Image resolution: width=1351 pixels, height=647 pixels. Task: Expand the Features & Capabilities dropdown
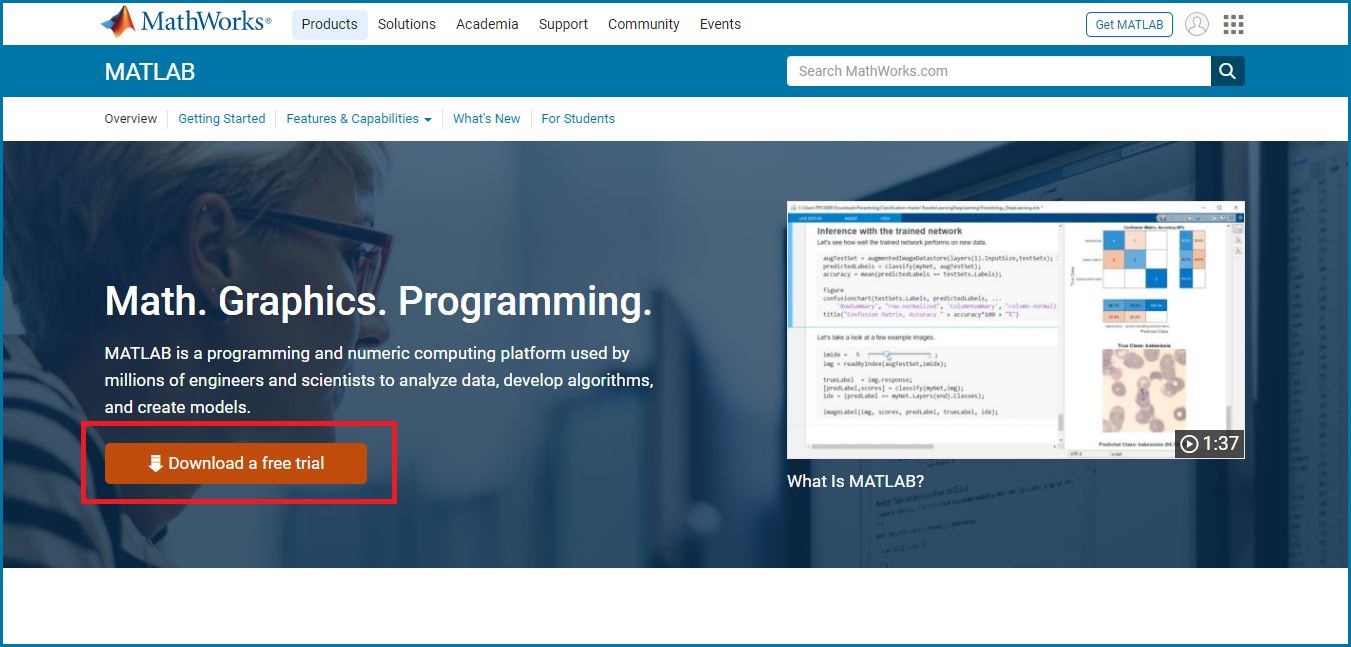[359, 119]
